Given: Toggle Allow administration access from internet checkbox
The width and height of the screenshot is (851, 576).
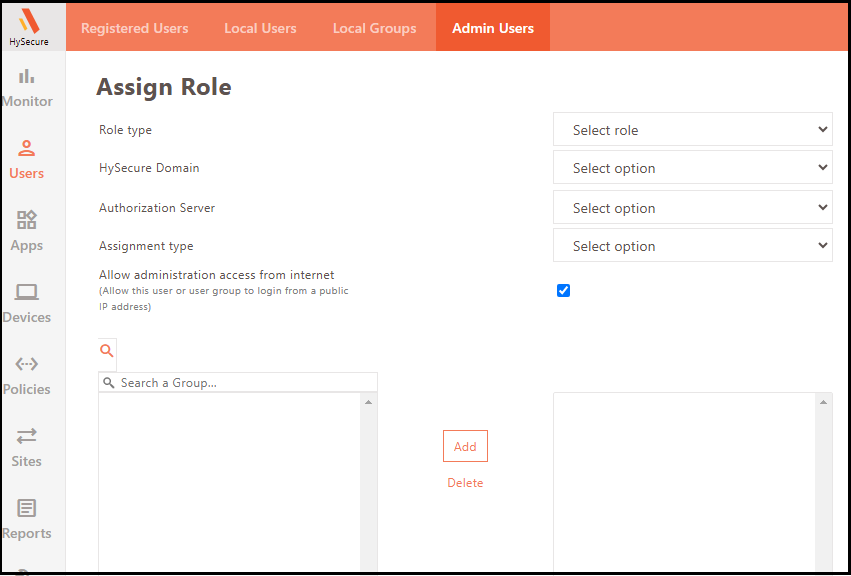Looking at the screenshot, I should tap(563, 290).
